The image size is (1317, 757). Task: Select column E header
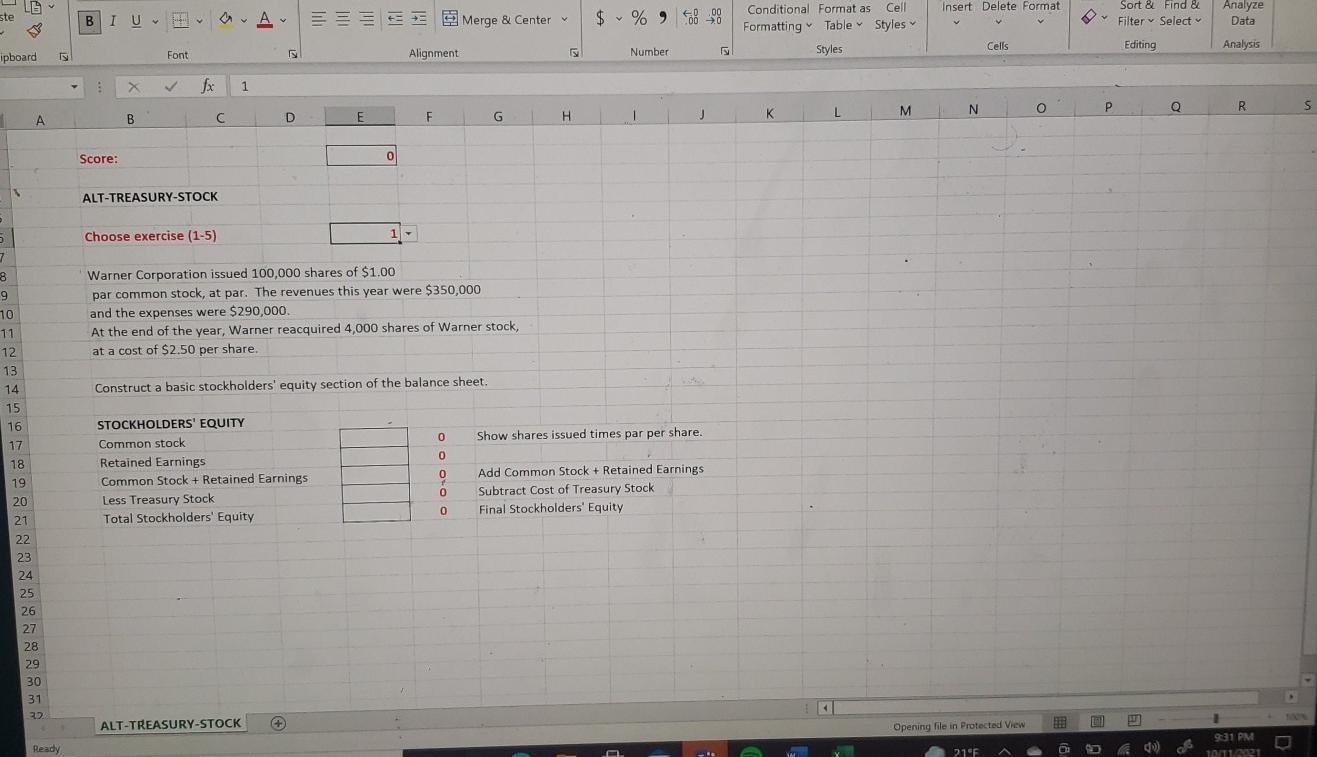point(360,117)
